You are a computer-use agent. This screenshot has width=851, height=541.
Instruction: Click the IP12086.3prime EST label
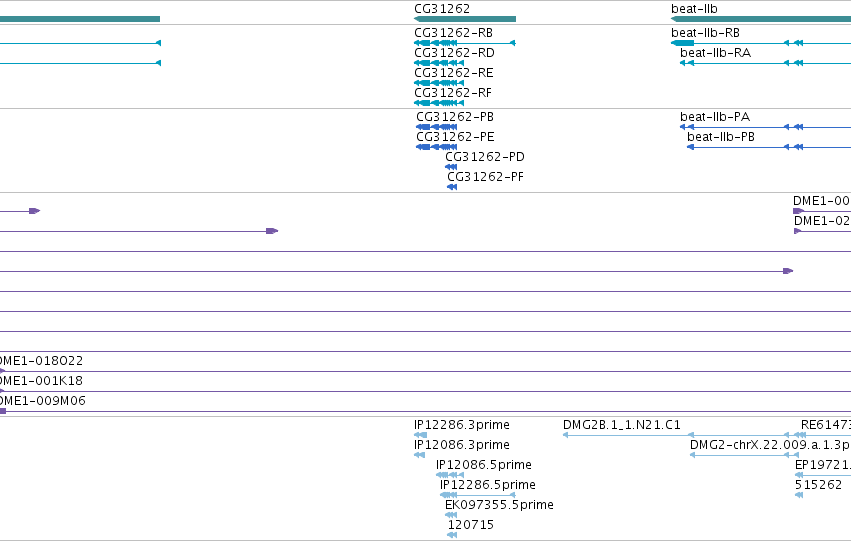click(462, 445)
